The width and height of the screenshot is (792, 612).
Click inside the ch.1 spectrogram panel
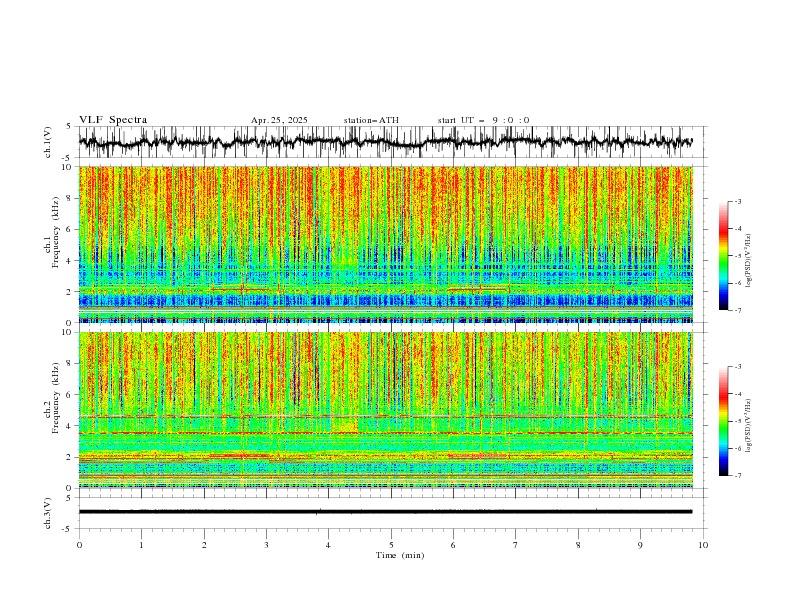click(386, 244)
